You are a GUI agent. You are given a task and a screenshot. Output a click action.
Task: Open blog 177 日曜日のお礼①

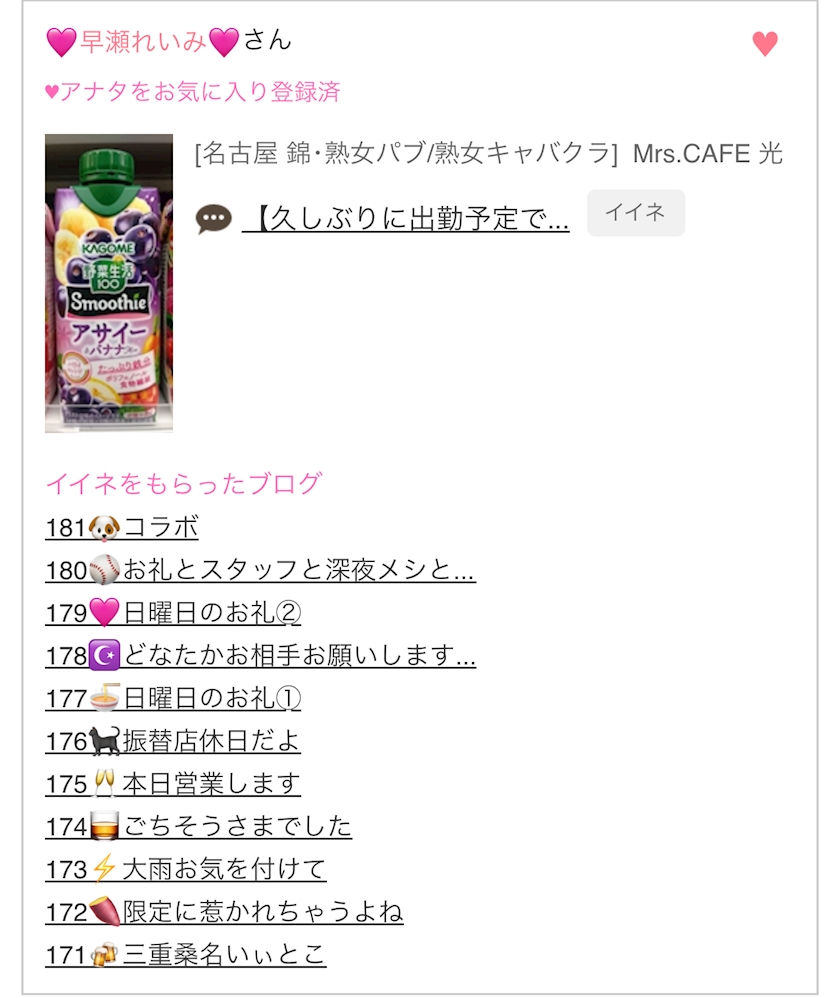tap(173, 698)
